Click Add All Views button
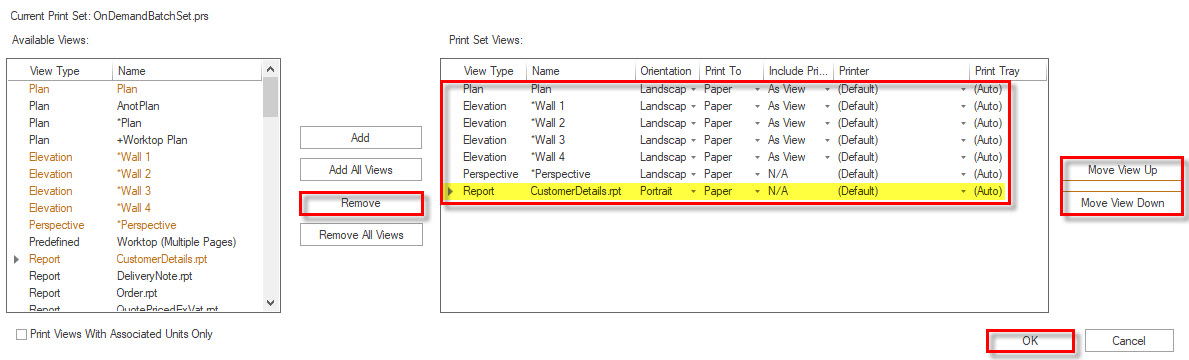Screen dimensions: 1189x360 coord(360,170)
